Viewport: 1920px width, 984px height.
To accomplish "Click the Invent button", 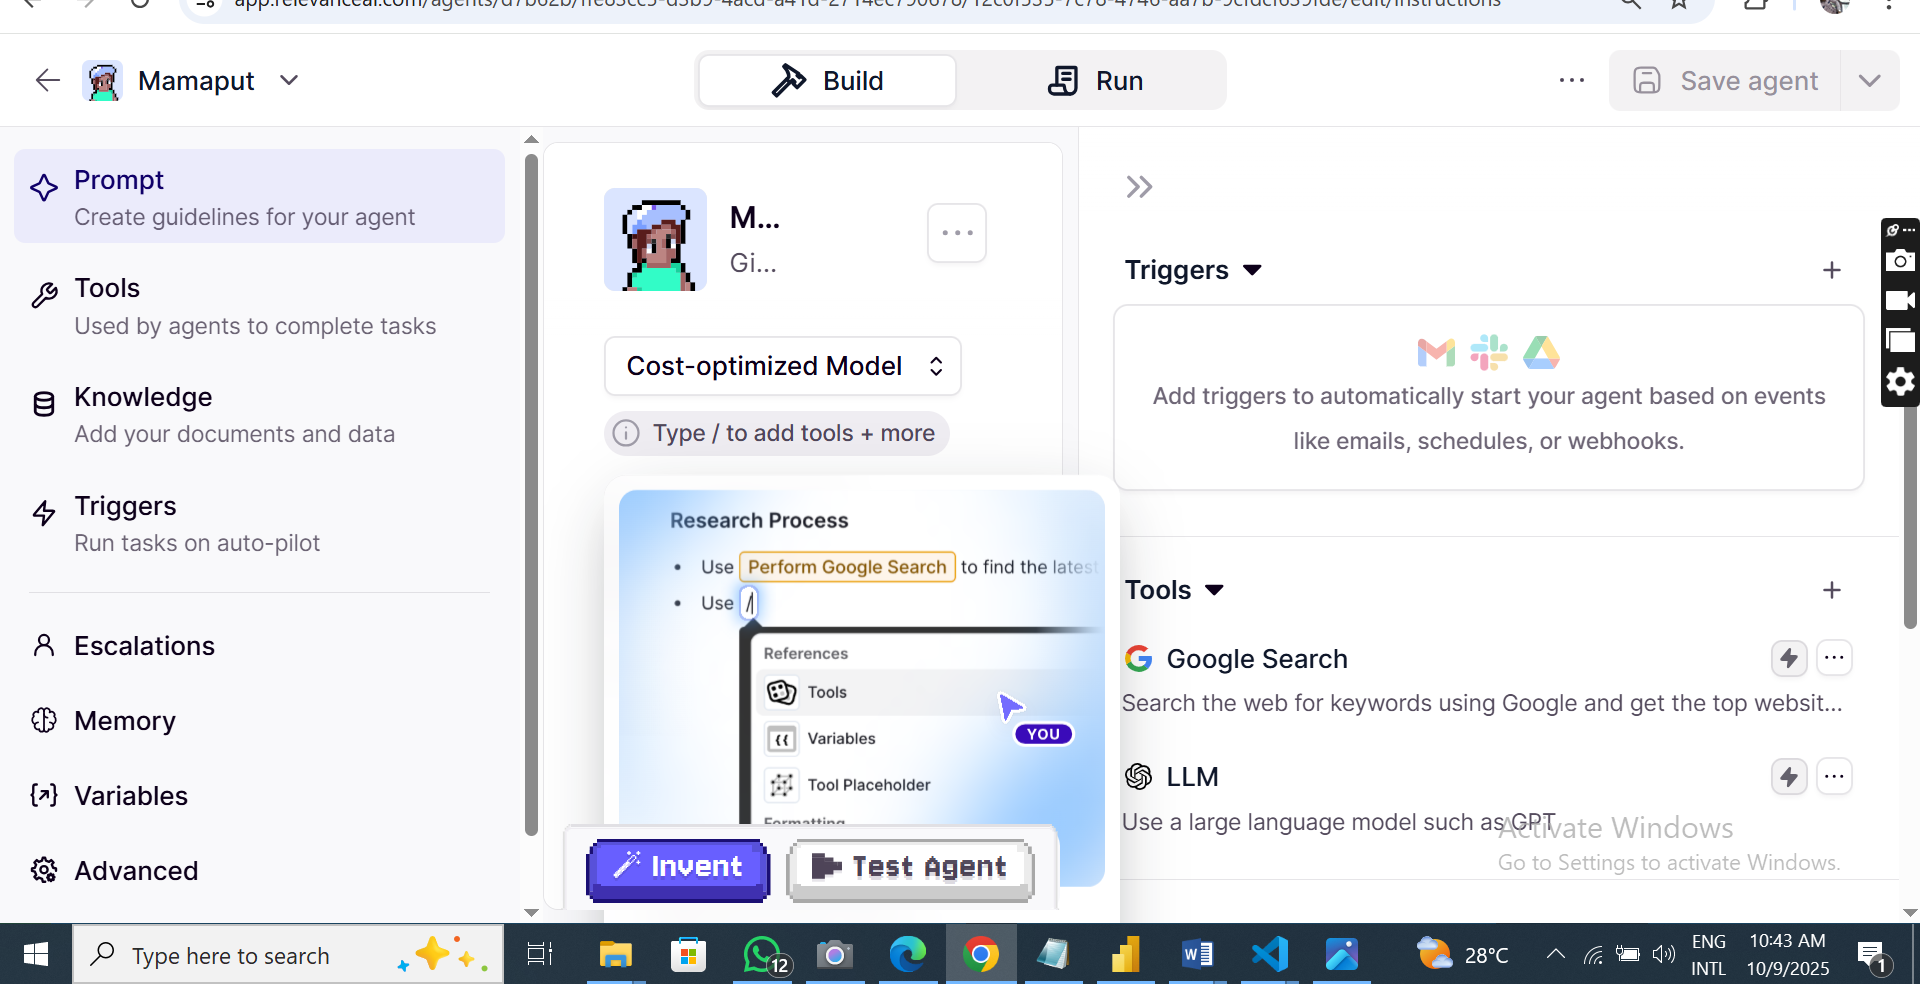I will [x=678, y=867].
